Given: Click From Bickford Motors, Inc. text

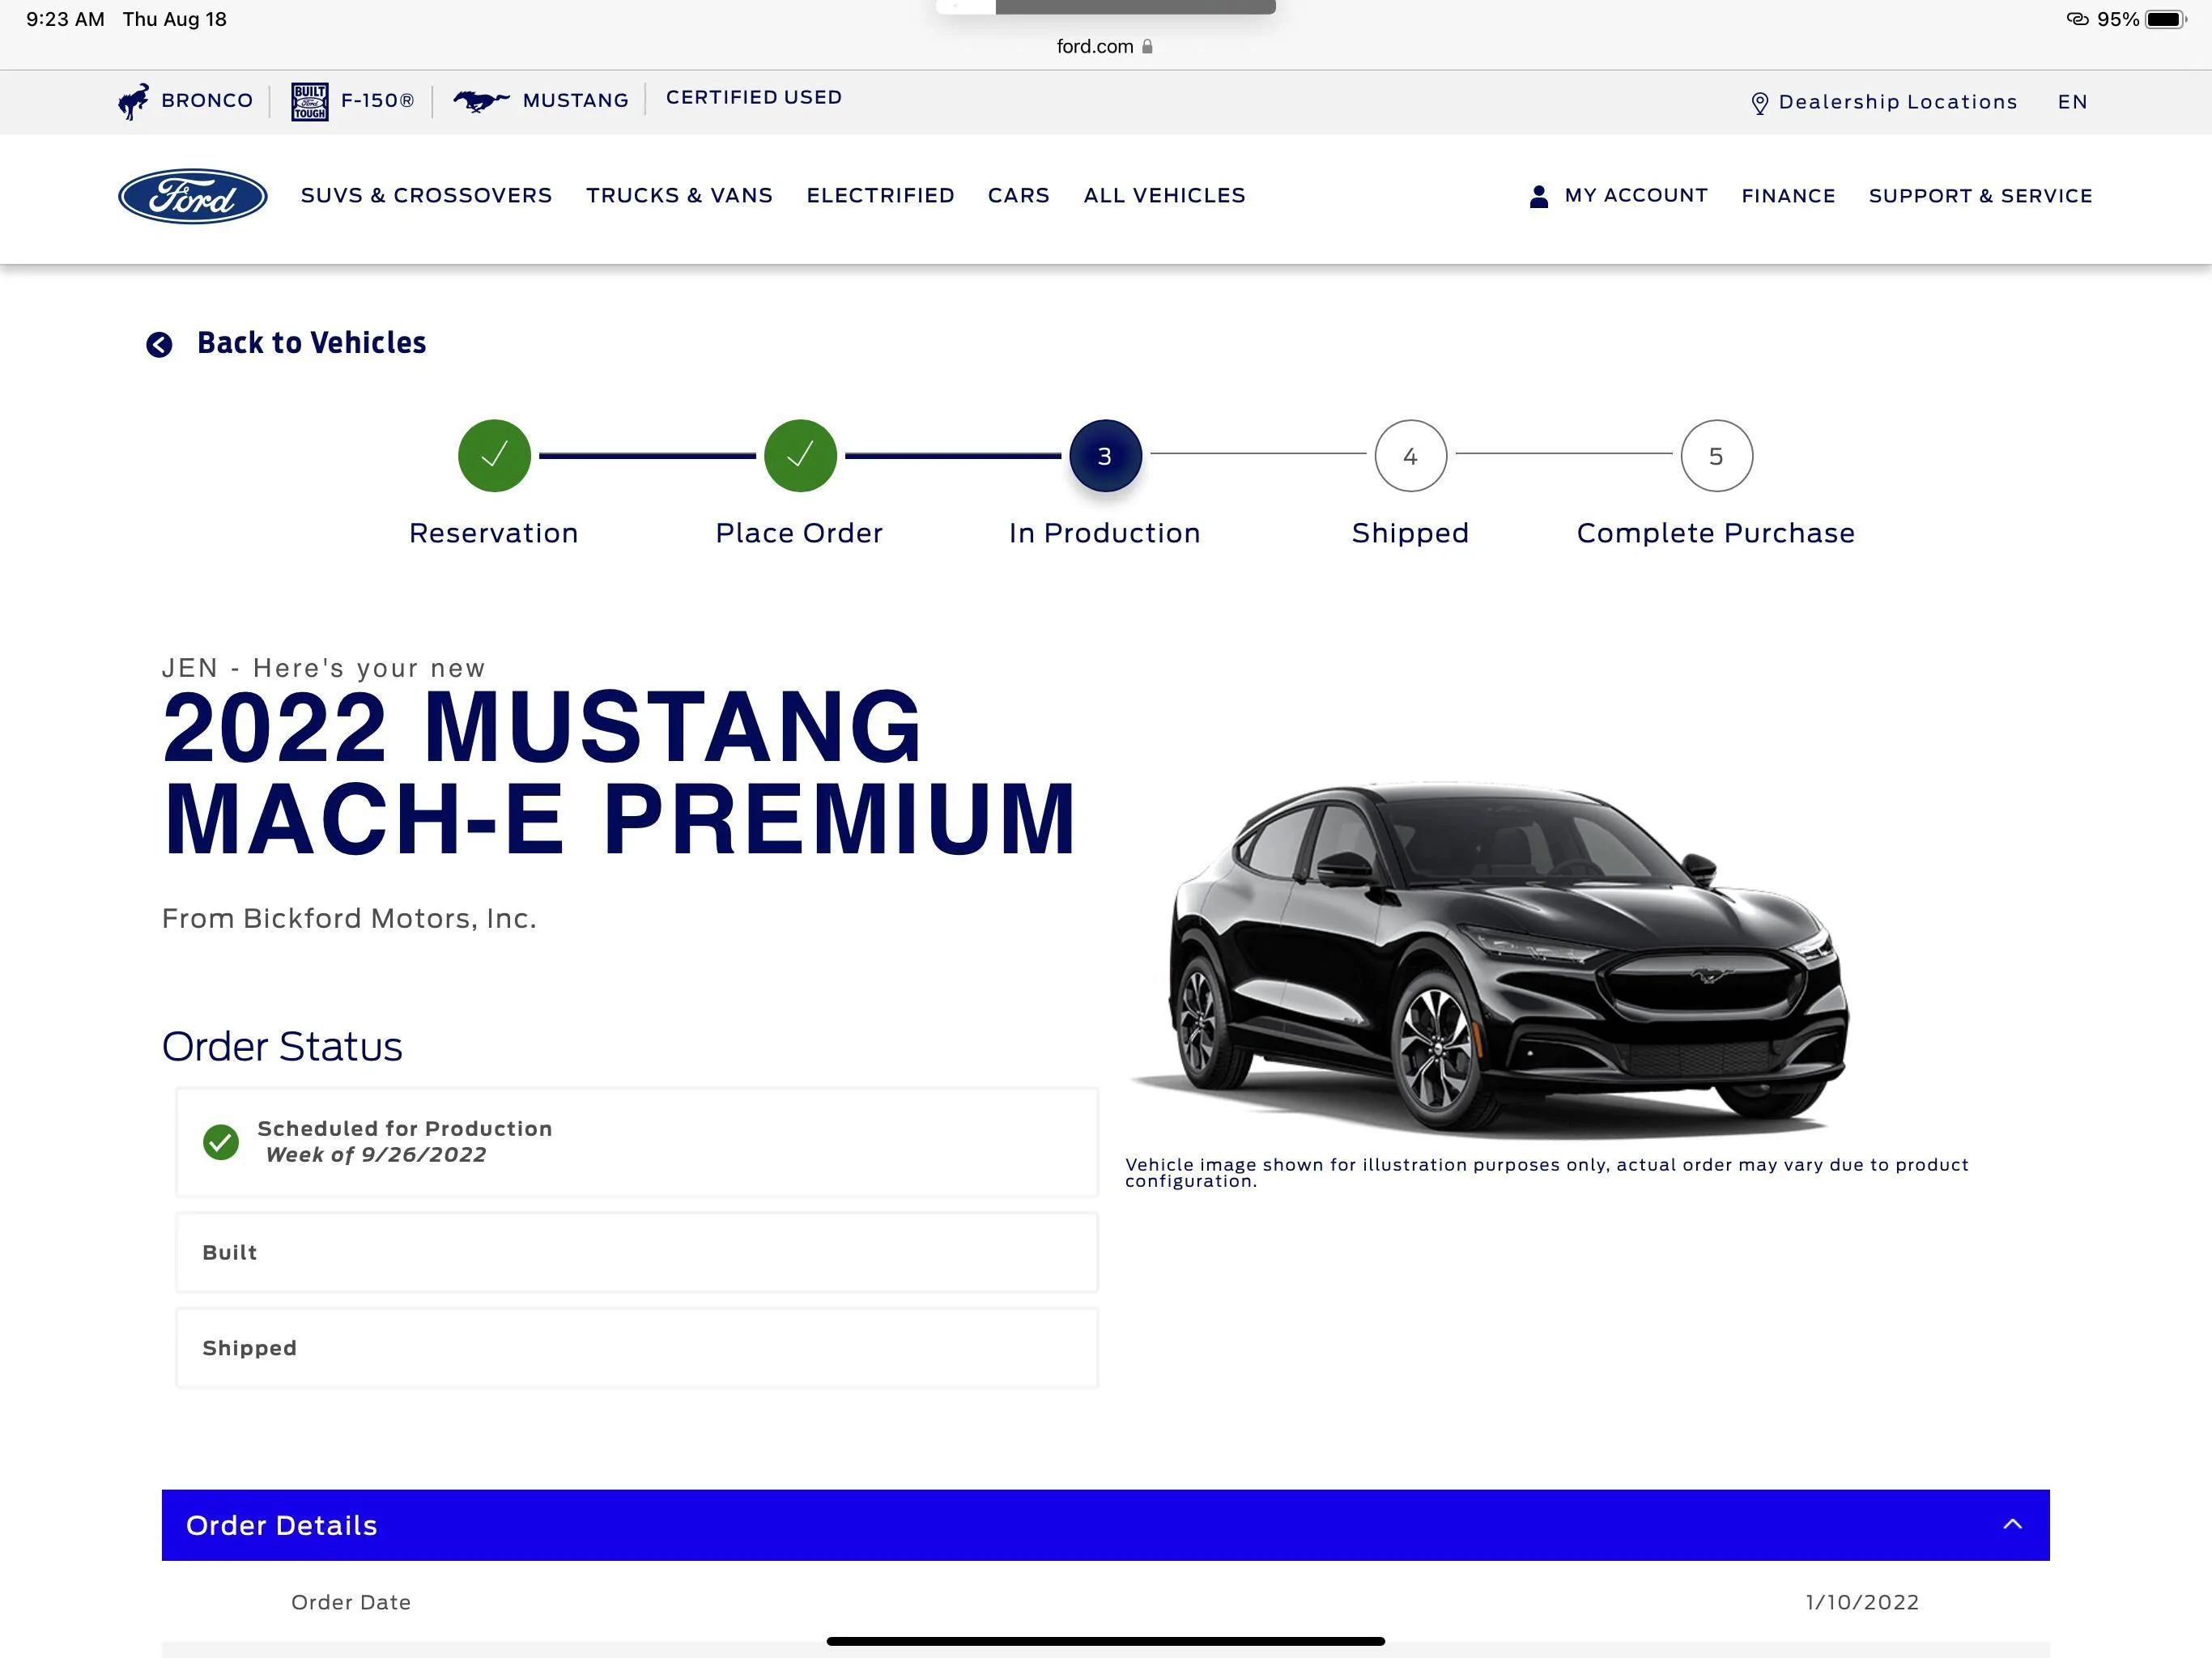Looking at the screenshot, I should (349, 918).
